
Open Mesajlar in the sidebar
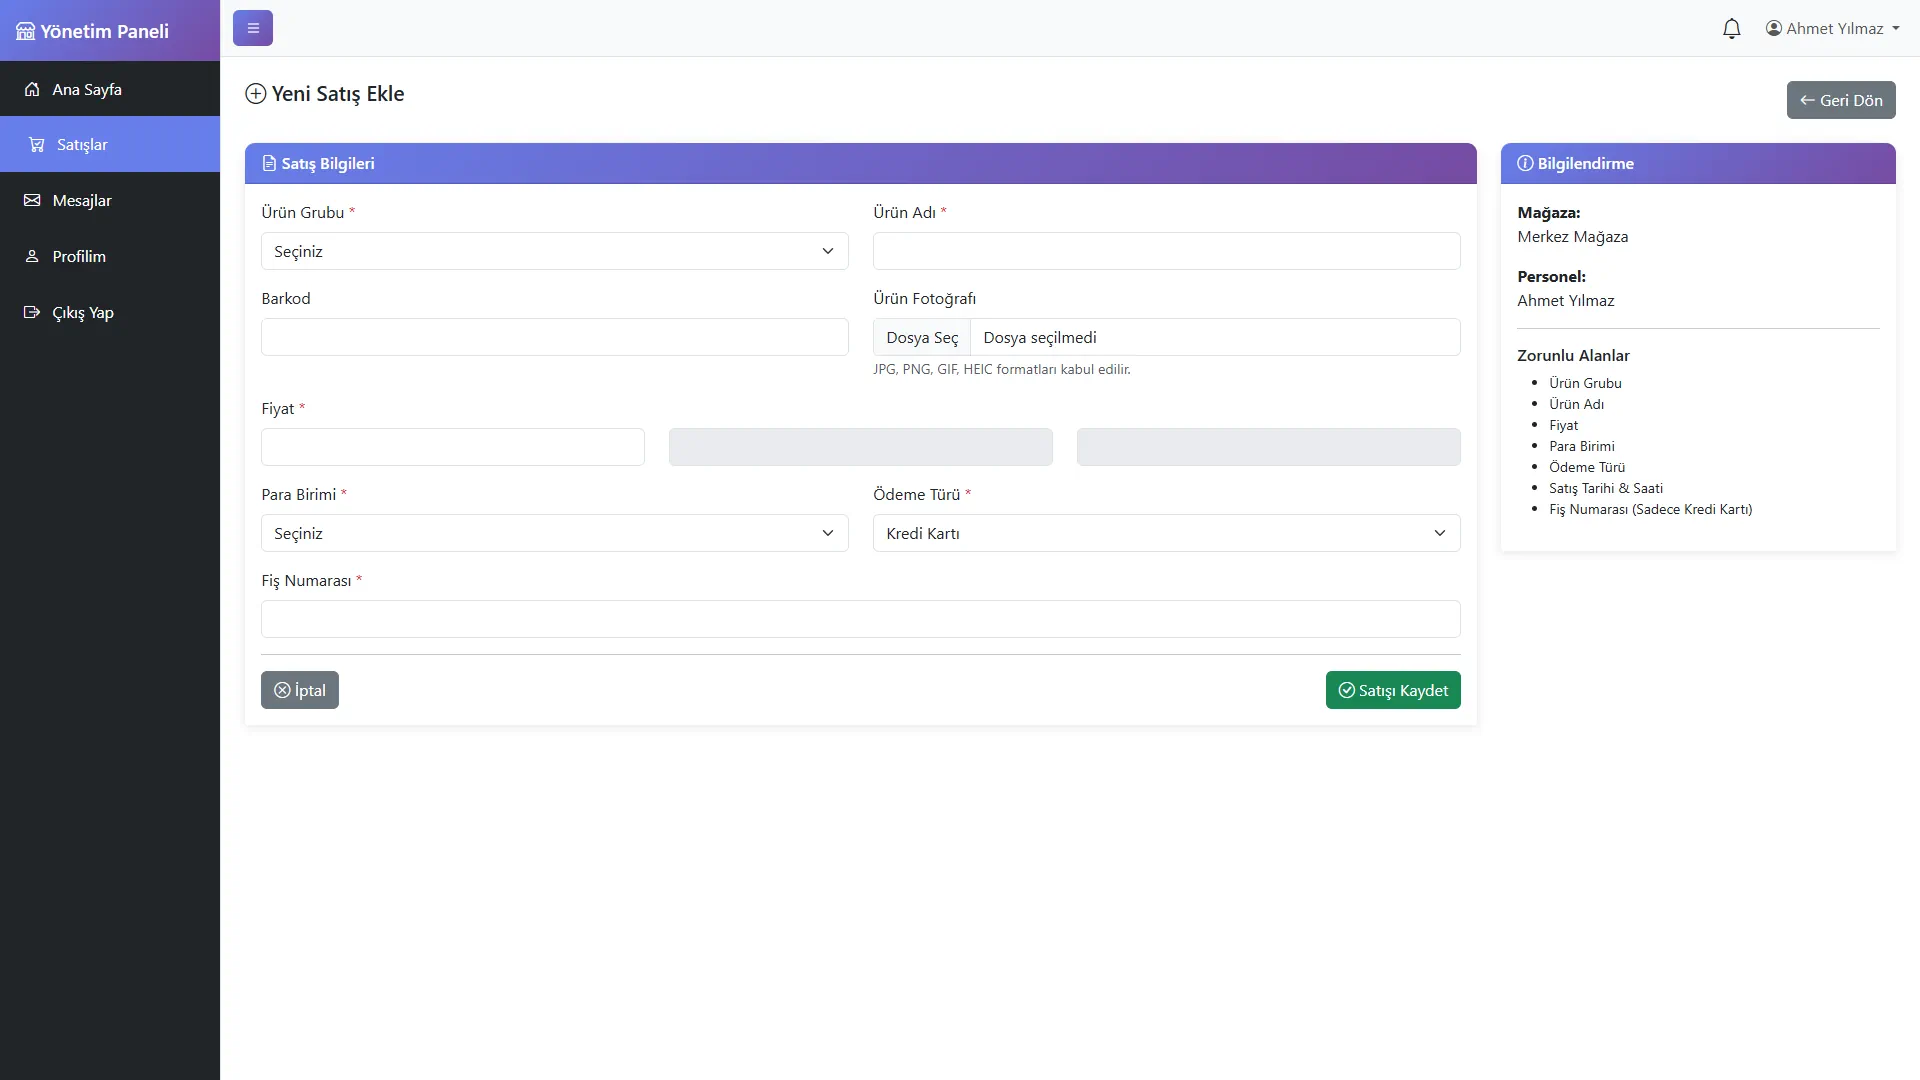point(110,200)
